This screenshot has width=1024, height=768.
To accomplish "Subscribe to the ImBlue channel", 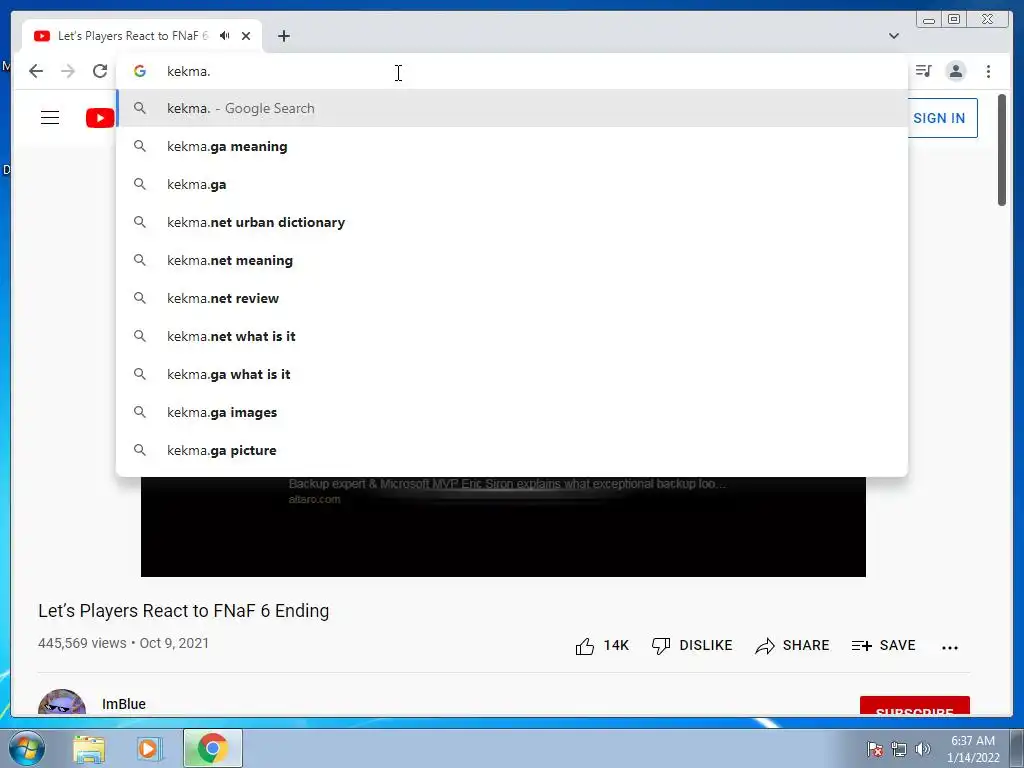I will tap(914, 706).
